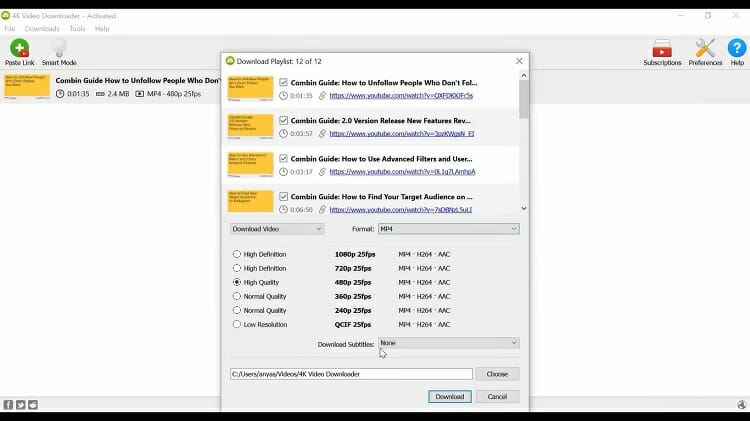Select High Quality 480p 25fps option
The image size is (750, 421).
click(237, 282)
